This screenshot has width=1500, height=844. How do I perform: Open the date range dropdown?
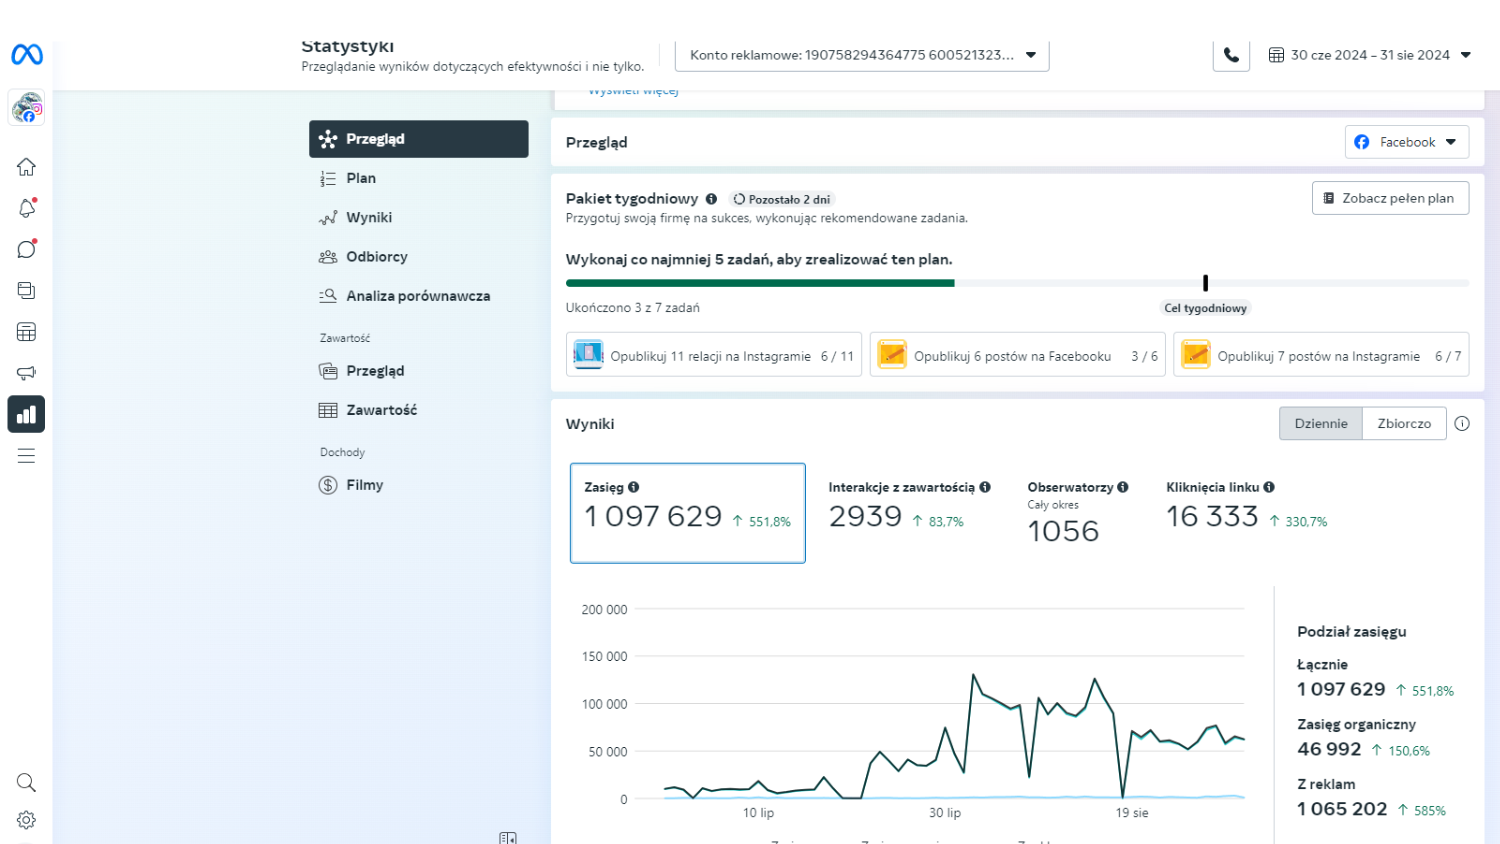pos(1369,55)
